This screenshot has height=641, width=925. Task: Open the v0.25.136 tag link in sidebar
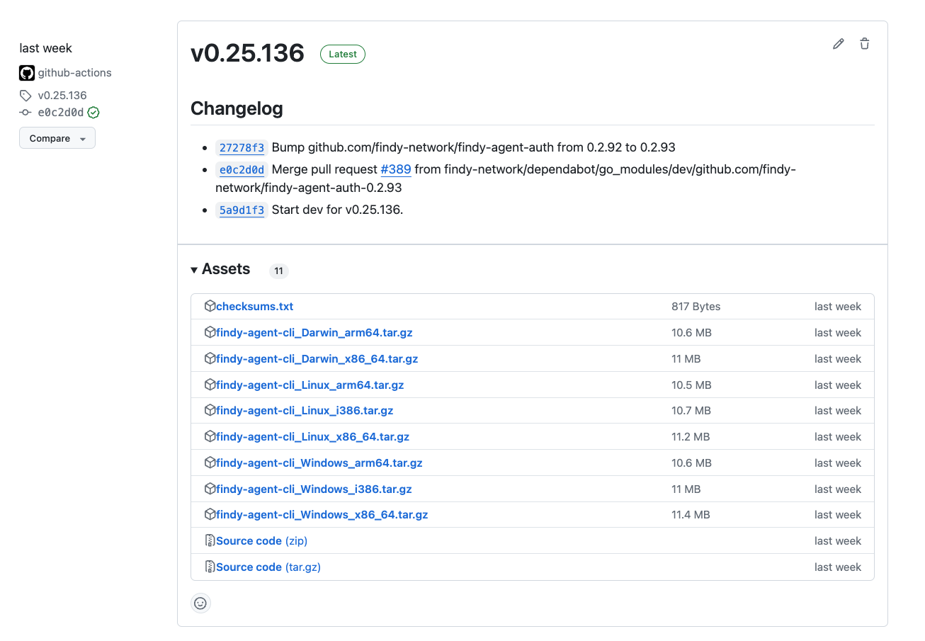point(62,96)
